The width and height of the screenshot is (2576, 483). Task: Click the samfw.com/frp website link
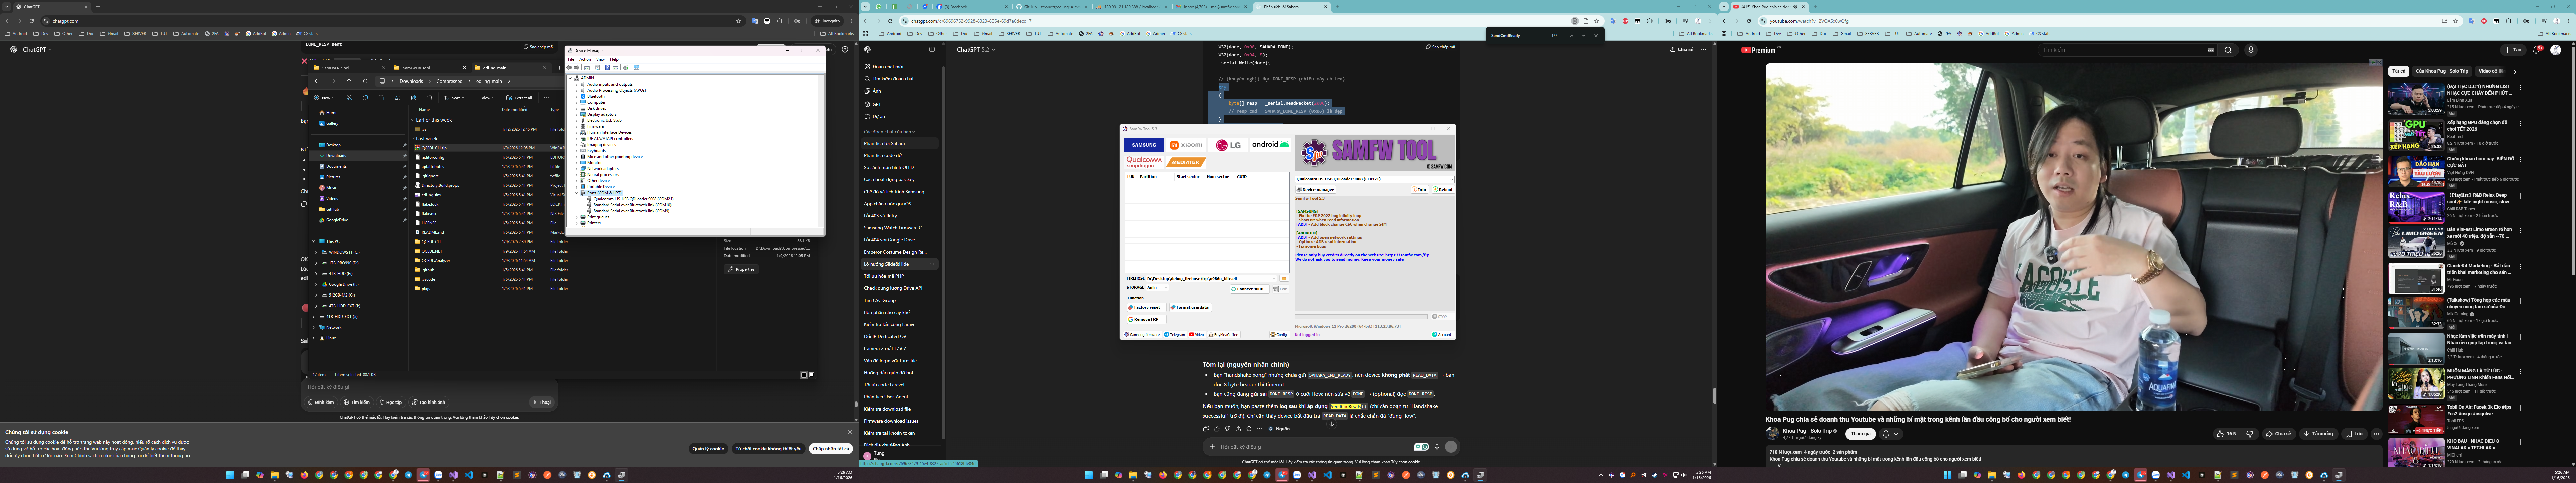(1407, 255)
